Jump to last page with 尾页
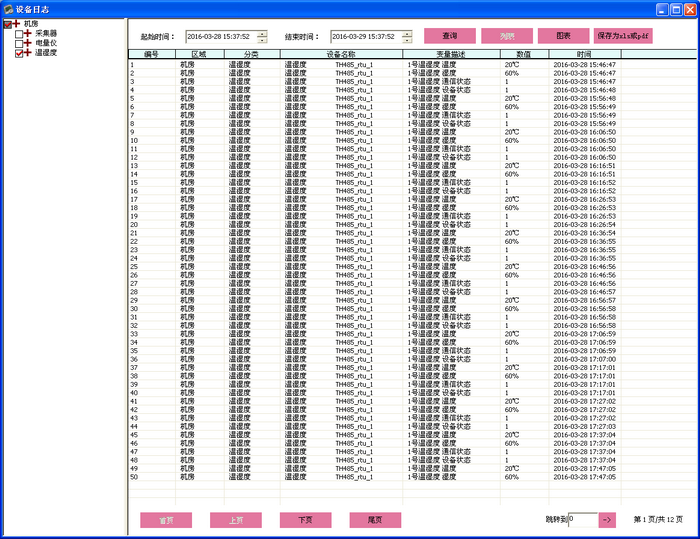 pyautogui.click(x=375, y=521)
